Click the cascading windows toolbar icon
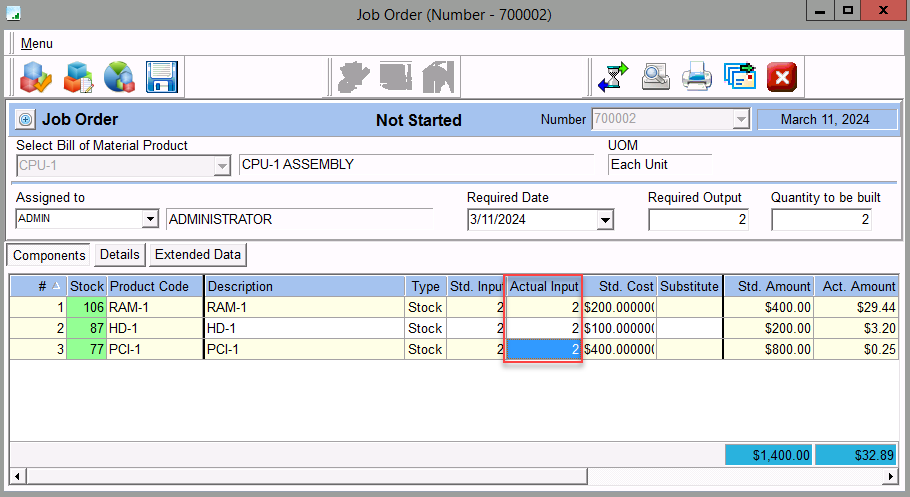Viewport: 910px width, 497px height. tap(739, 77)
